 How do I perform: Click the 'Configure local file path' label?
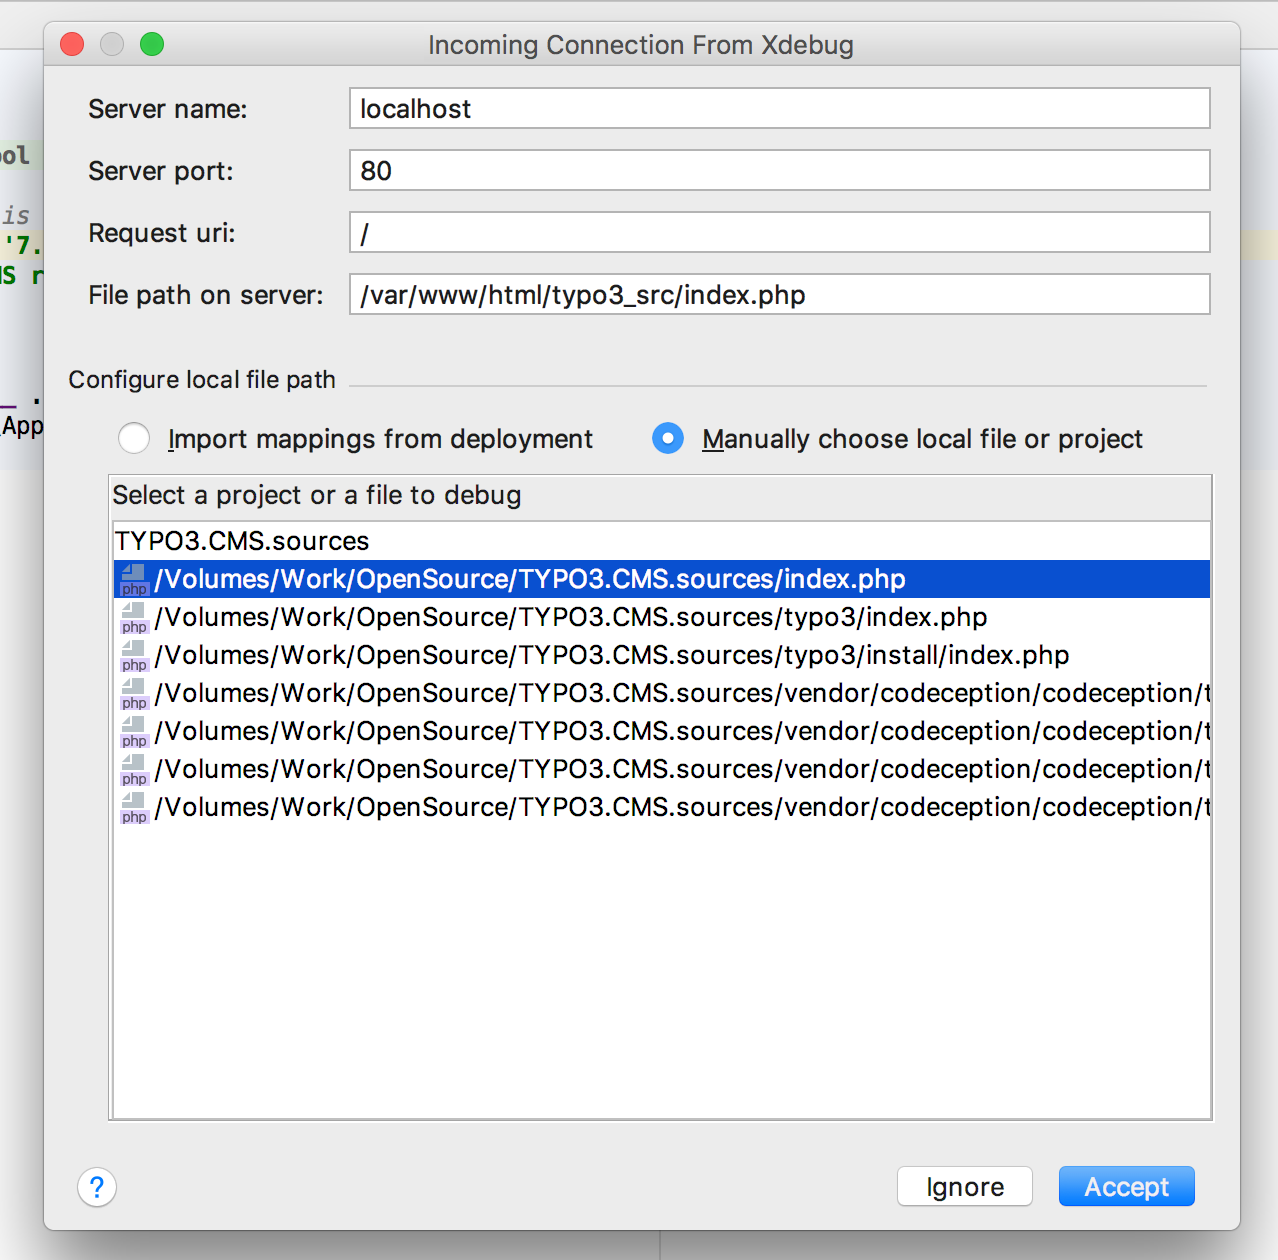(x=202, y=380)
